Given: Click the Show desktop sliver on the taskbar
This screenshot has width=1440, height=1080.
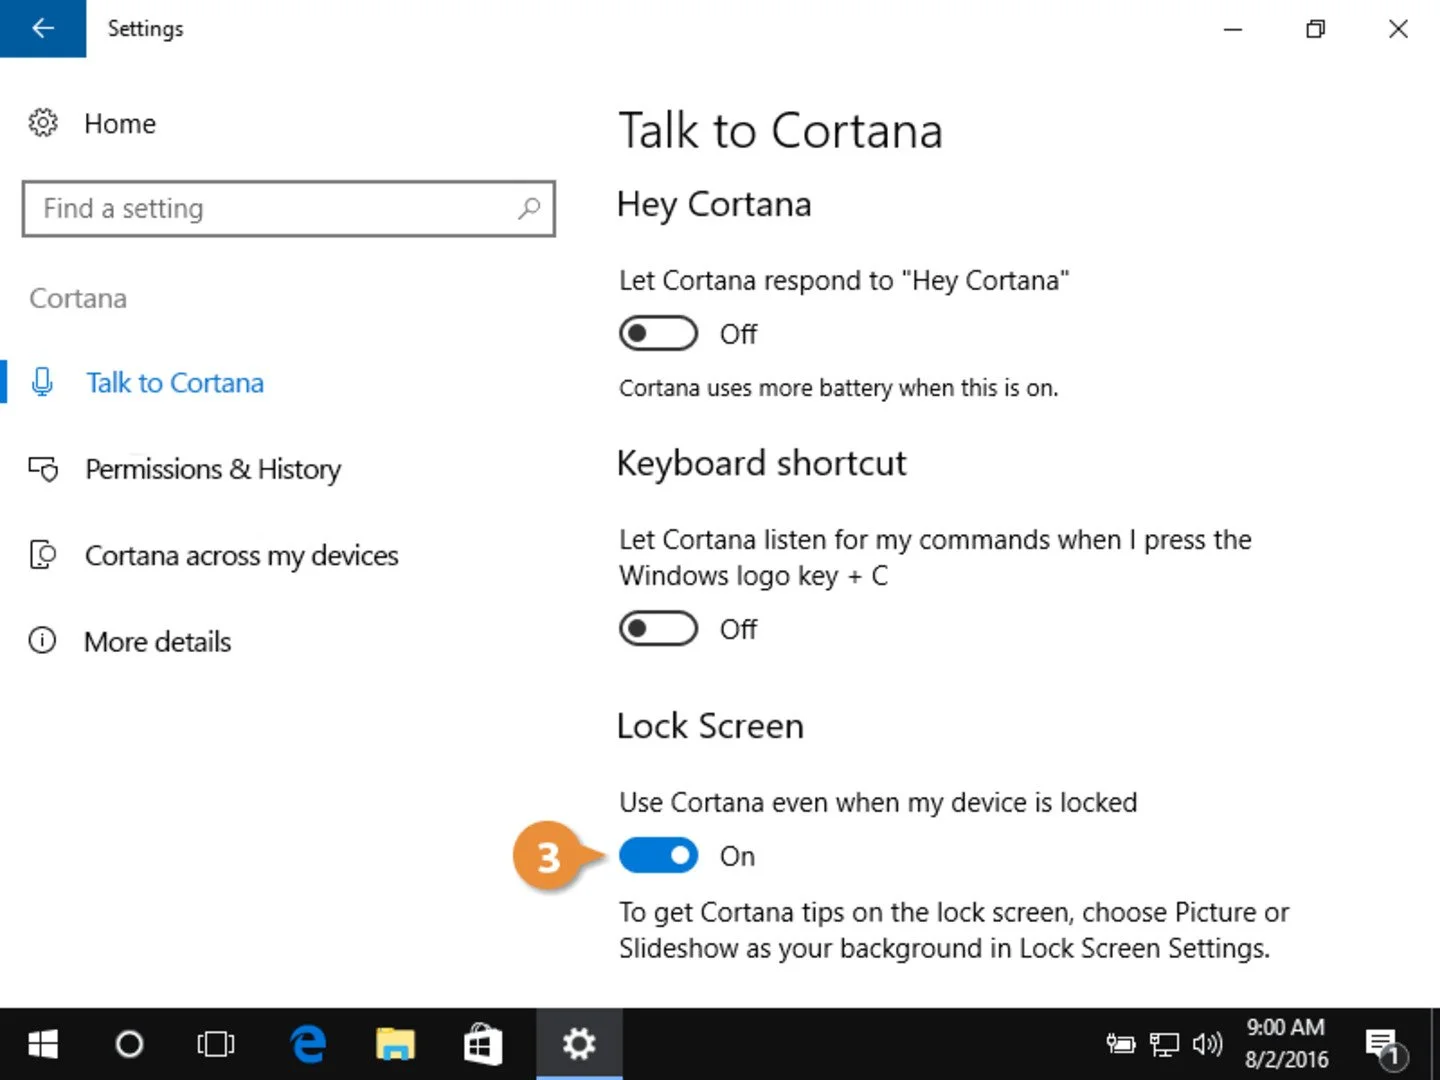Looking at the screenshot, I should point(1434,1045).
